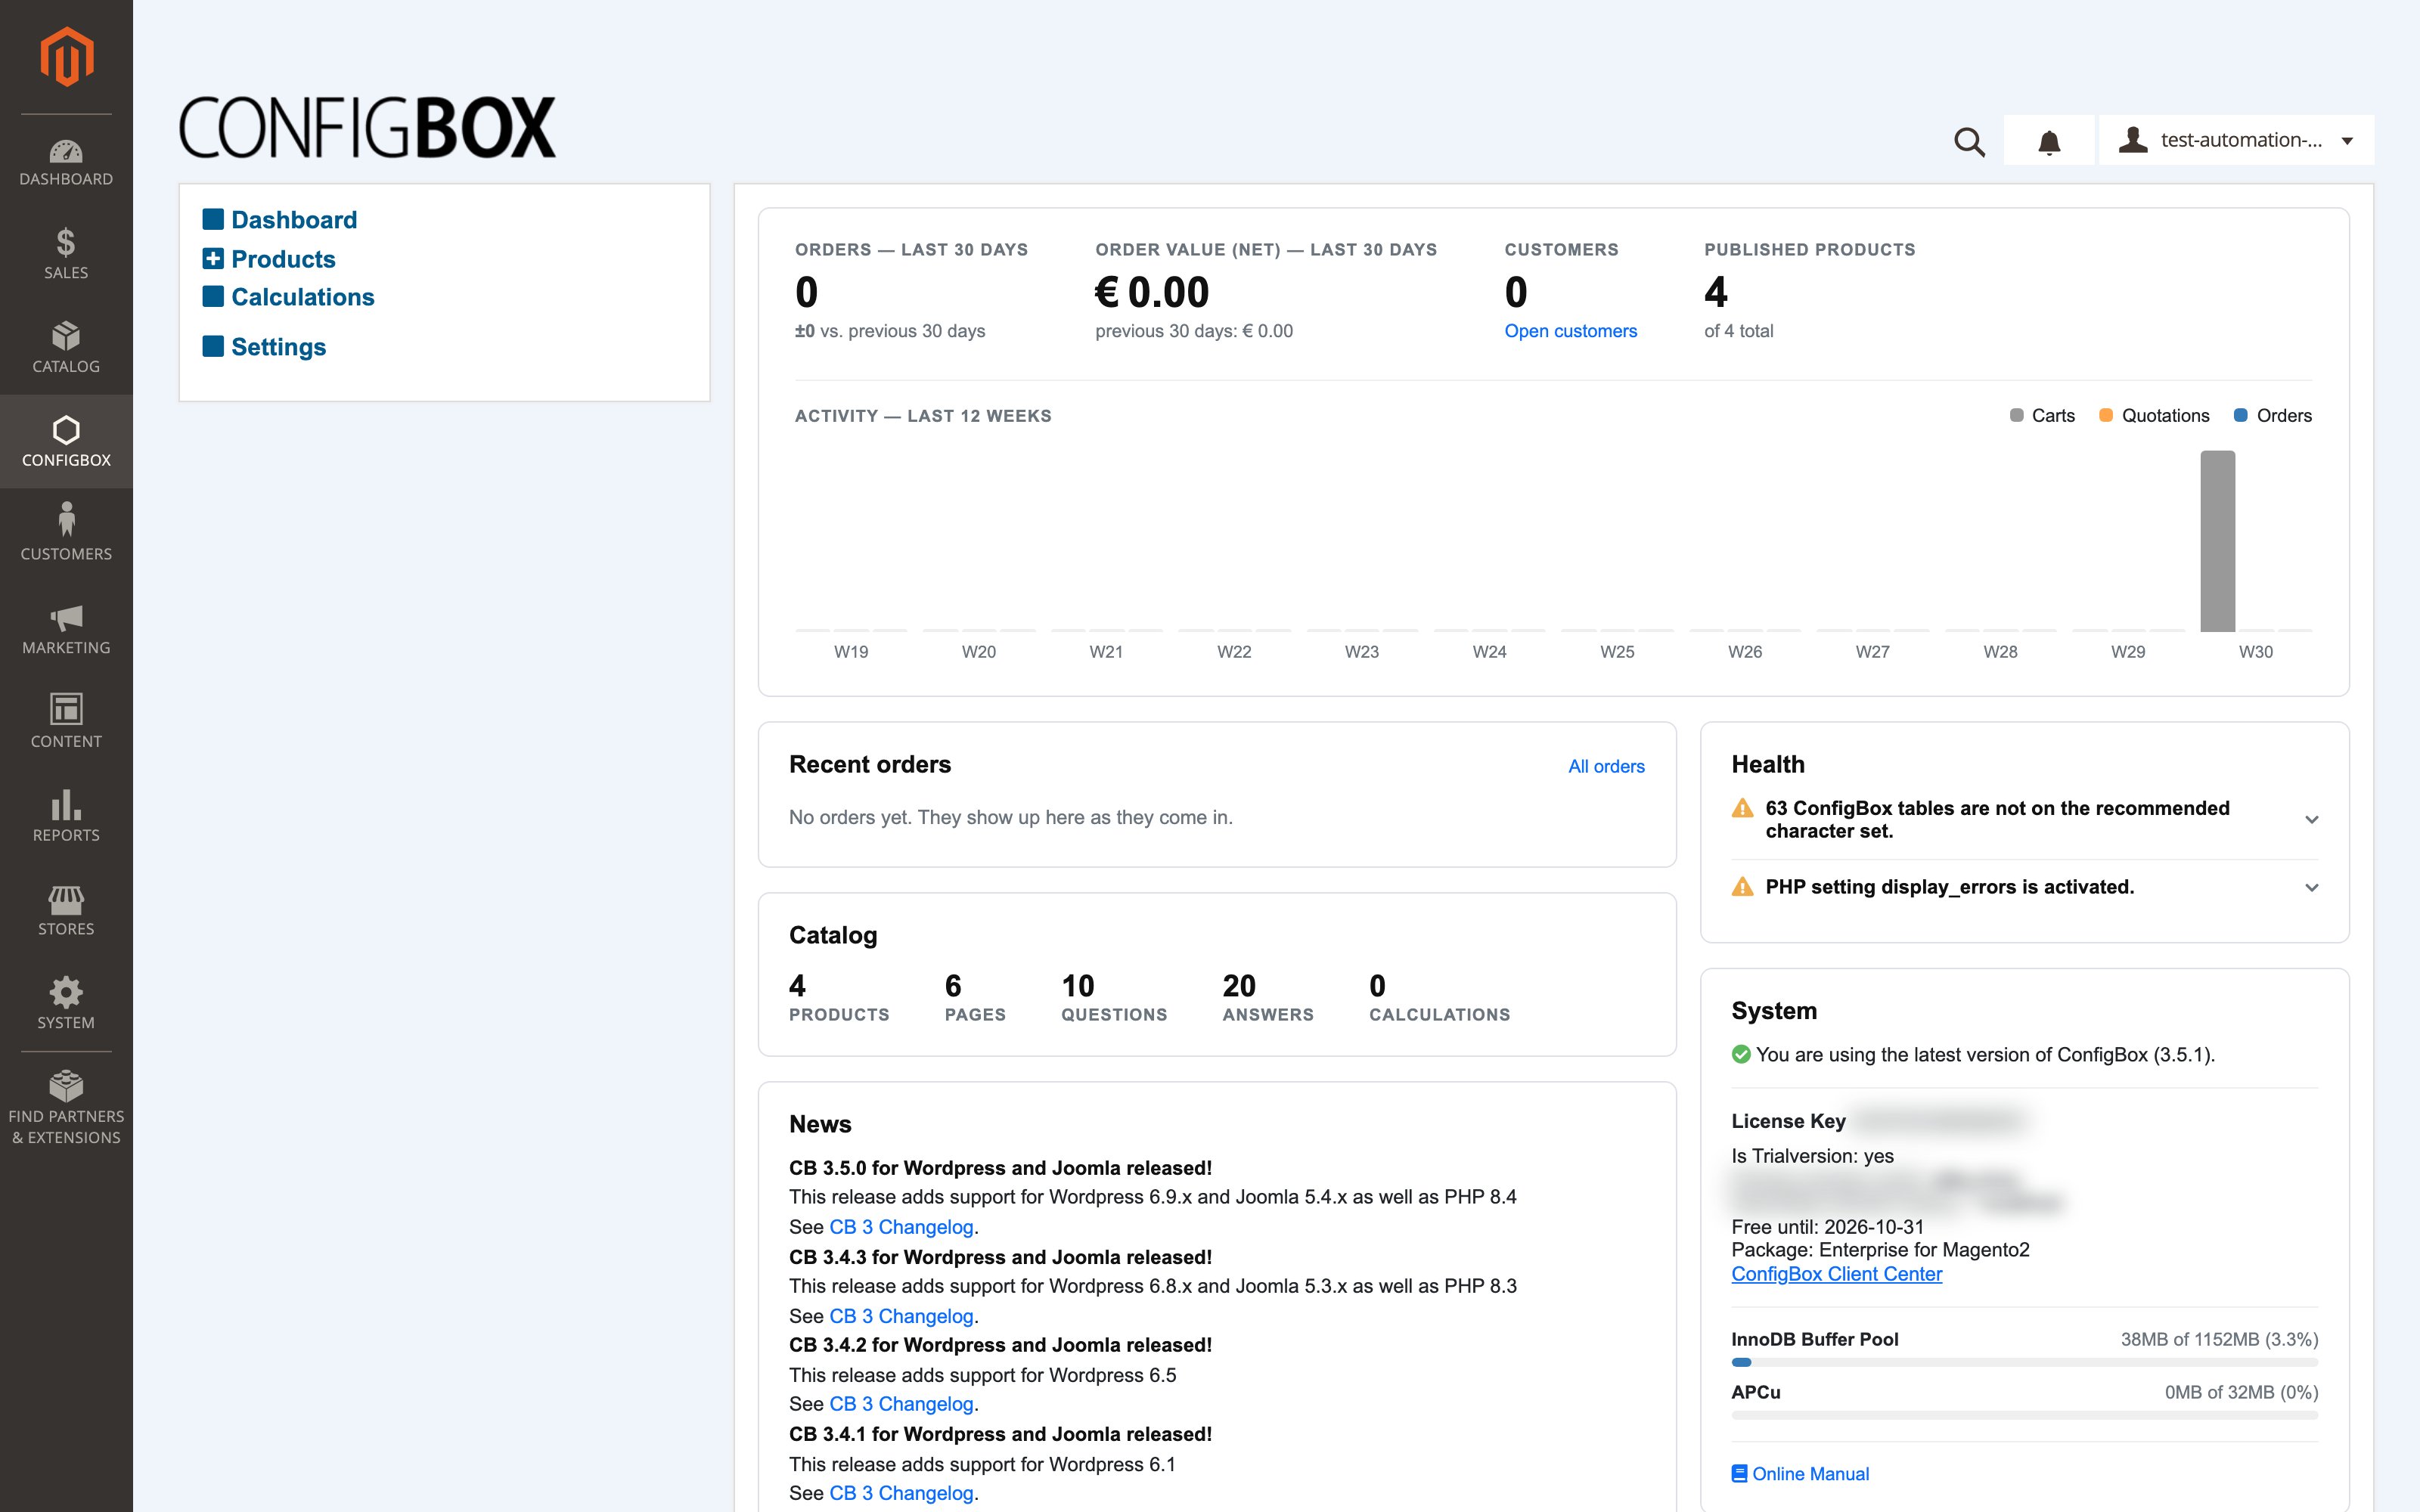Open the Sales dollar icon
This screenshot has width=2420, height=1512.
coord(66,243)
